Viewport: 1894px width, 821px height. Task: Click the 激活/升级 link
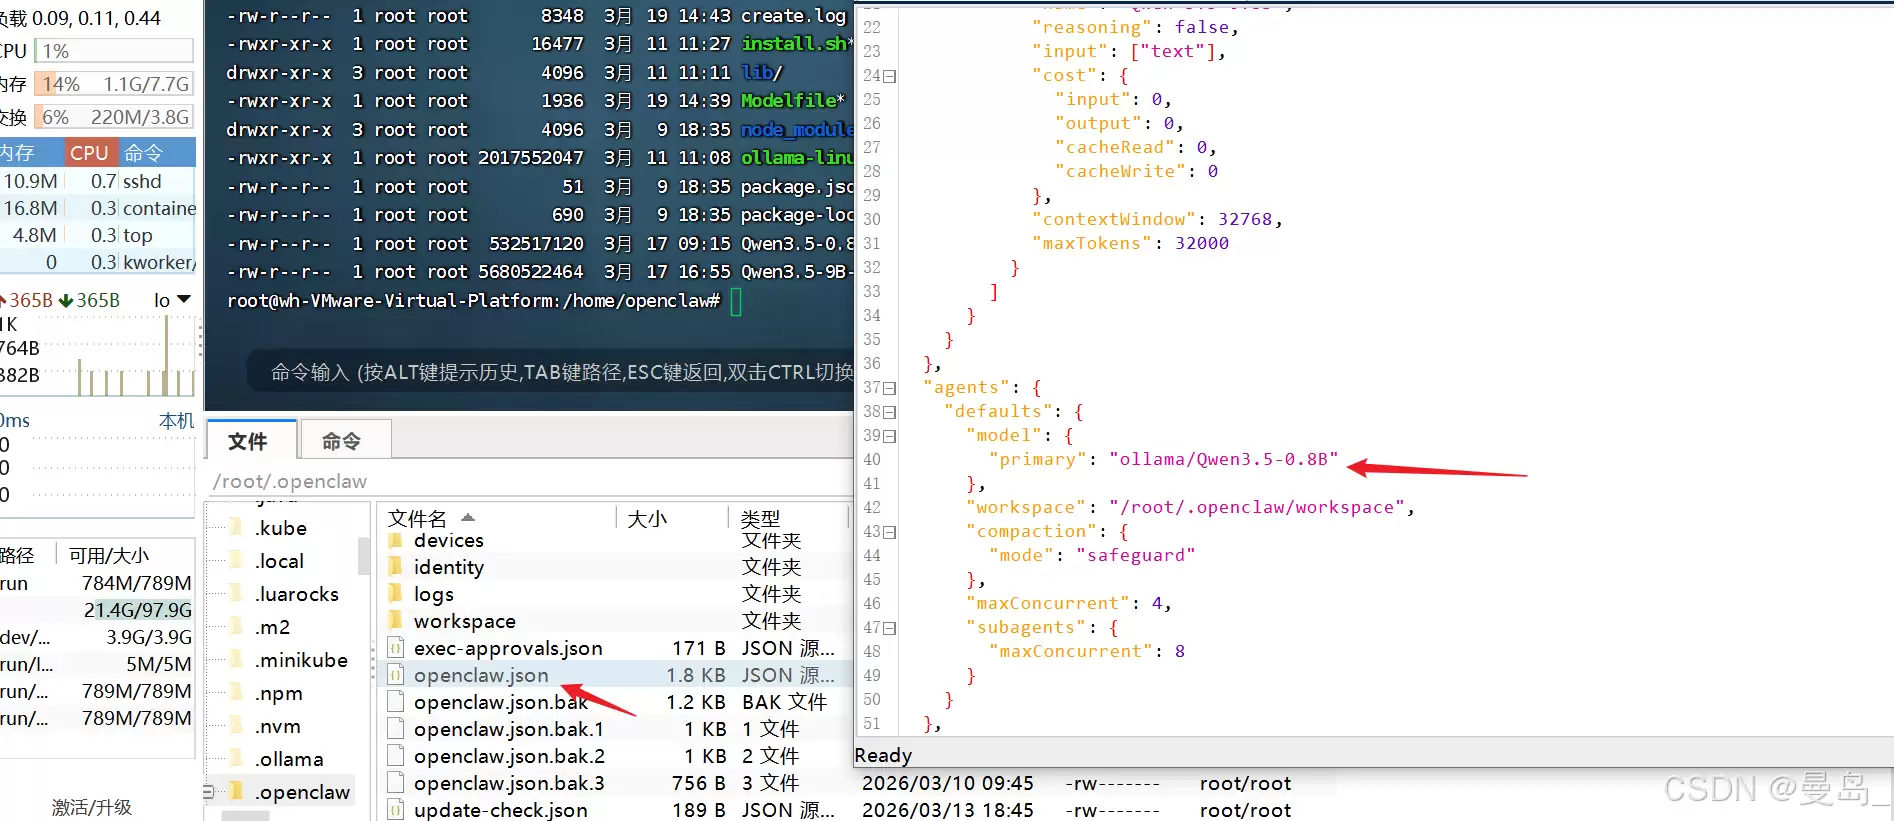coord(91,807)
